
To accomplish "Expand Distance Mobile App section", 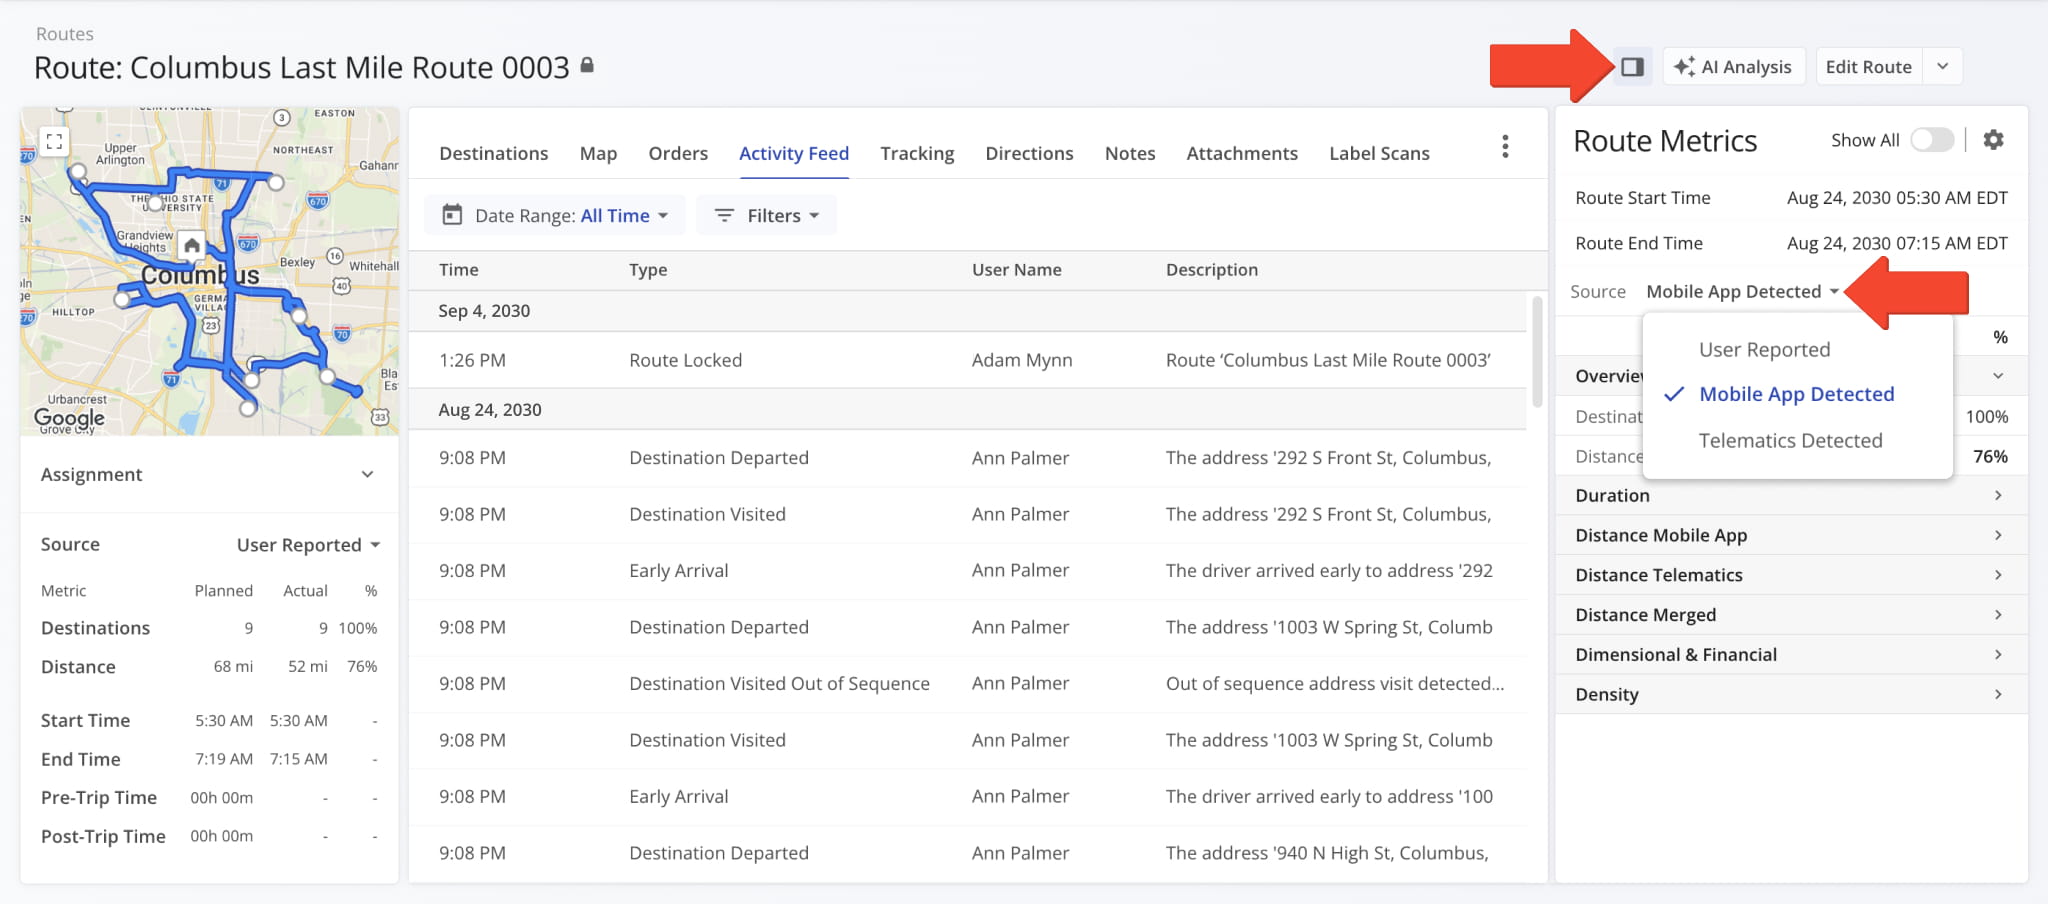I will click(x=1791, y=535).
